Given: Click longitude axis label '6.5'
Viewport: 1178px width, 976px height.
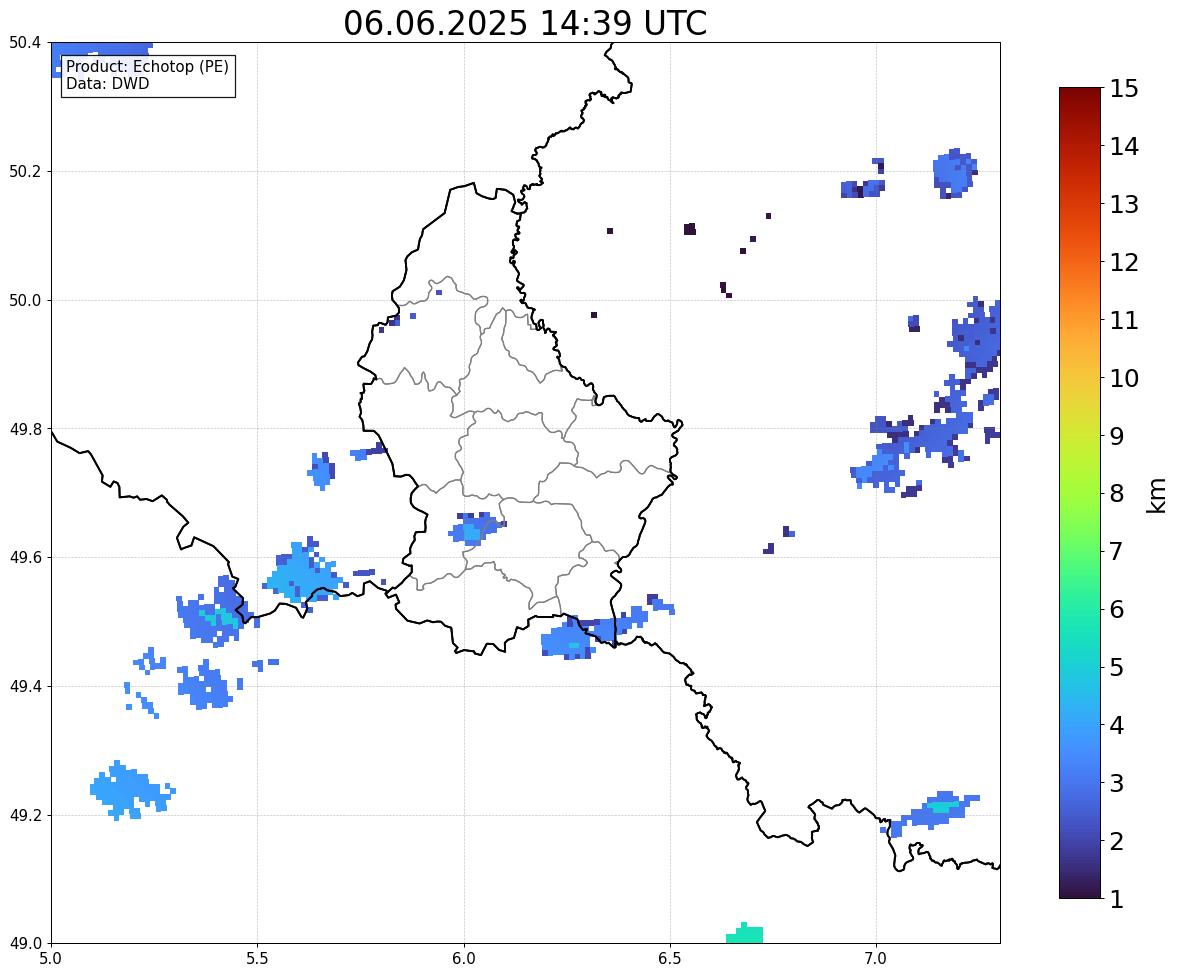Looking at the screenshot, I should click(x=670, y=959).
